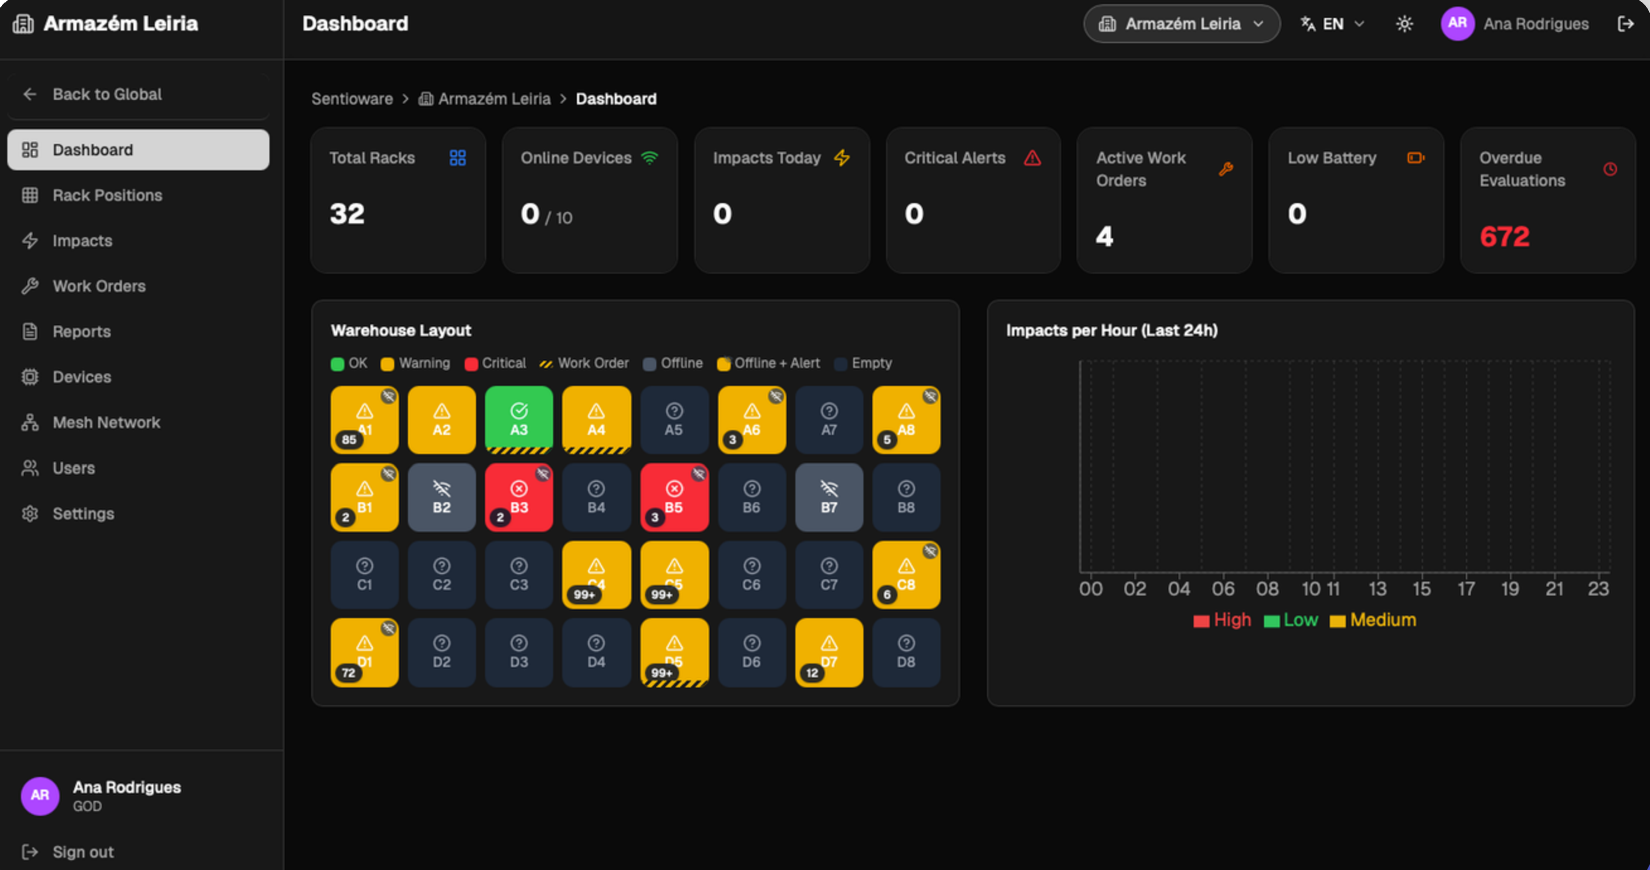
Task: Select the green OK rack A3
Action: click(x=519, y=420)
